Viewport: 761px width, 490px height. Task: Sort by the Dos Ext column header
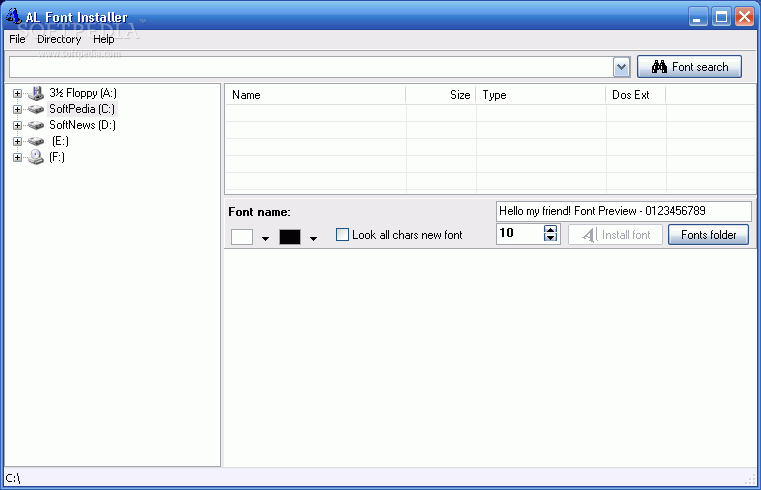636,95
